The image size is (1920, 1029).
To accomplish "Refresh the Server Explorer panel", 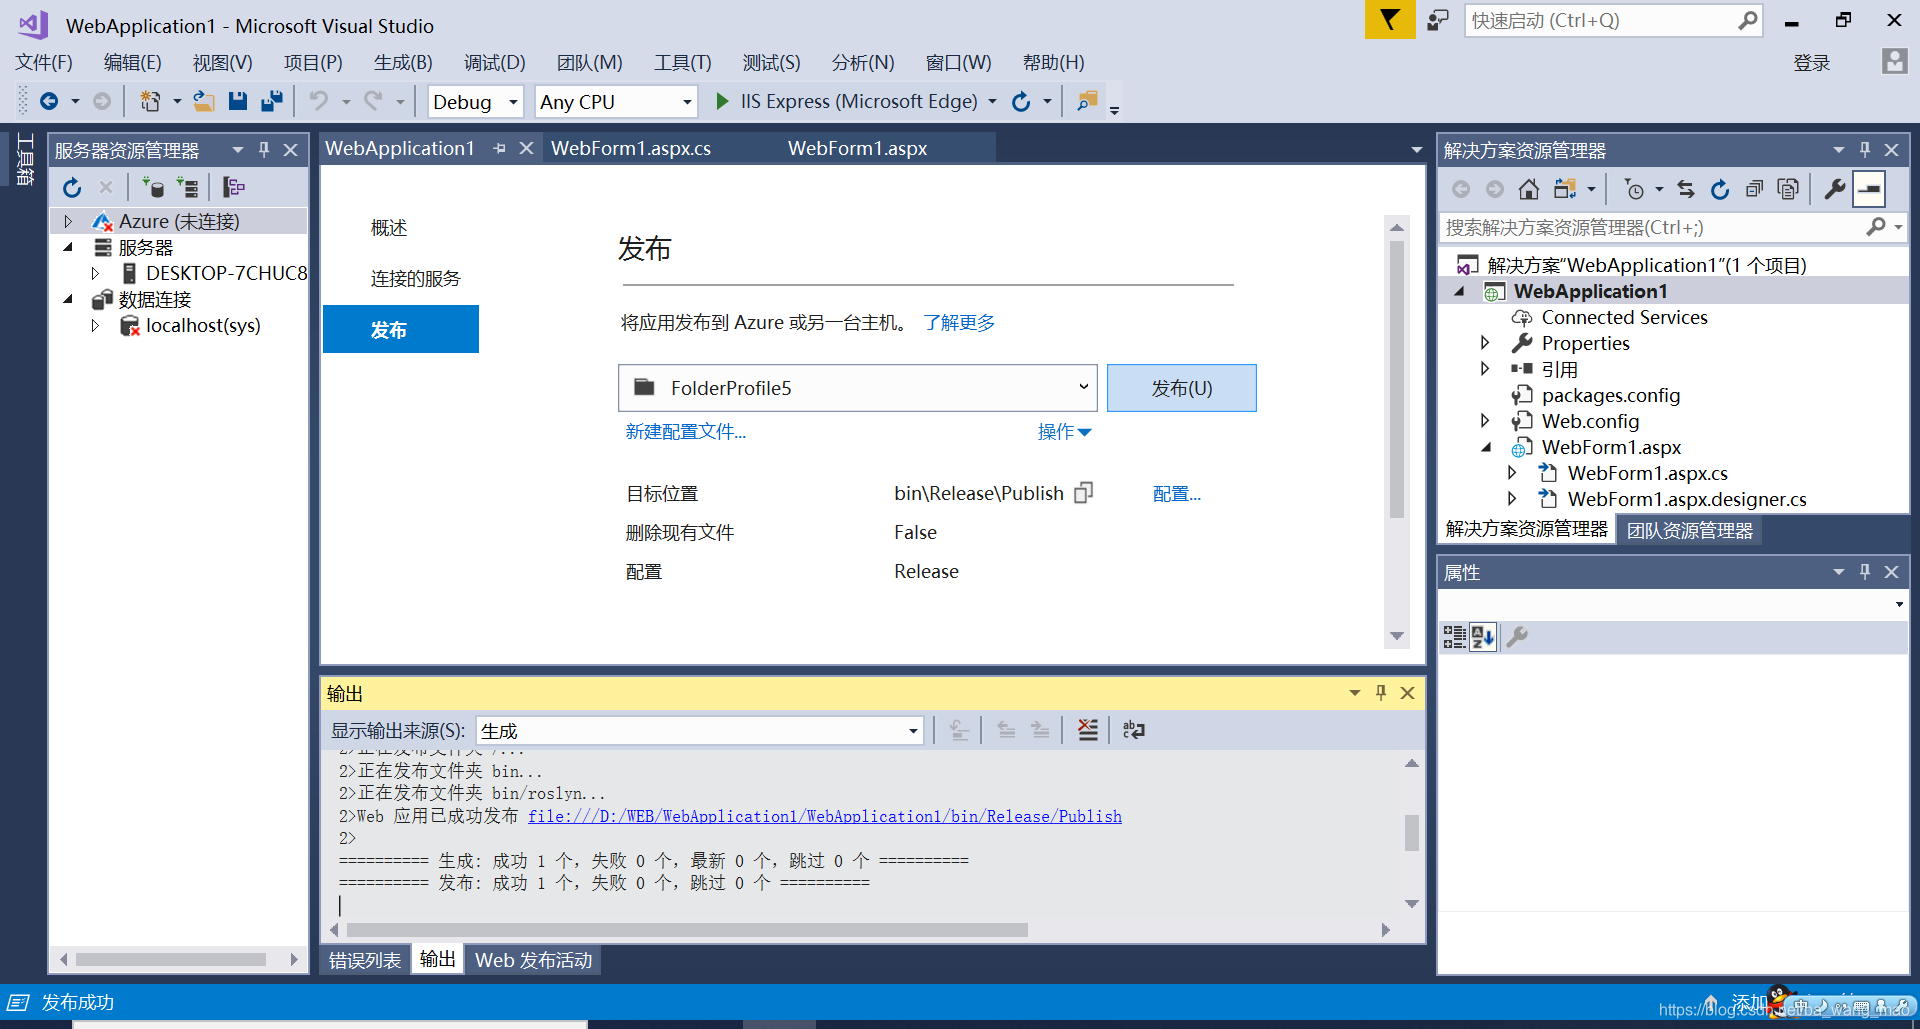I will coord(72,187).
